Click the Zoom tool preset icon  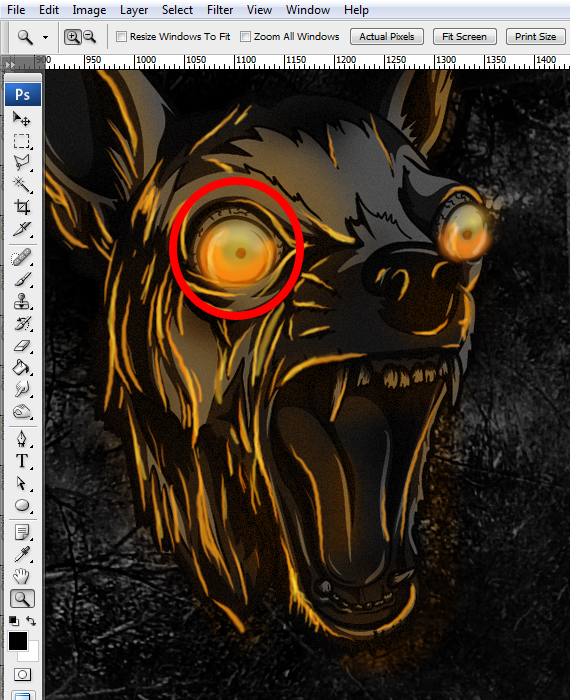tap(25, 37)
